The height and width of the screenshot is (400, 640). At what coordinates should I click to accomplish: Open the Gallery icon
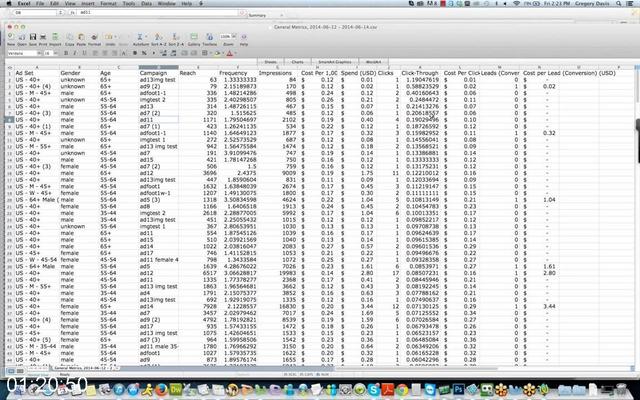coord(194,38)
